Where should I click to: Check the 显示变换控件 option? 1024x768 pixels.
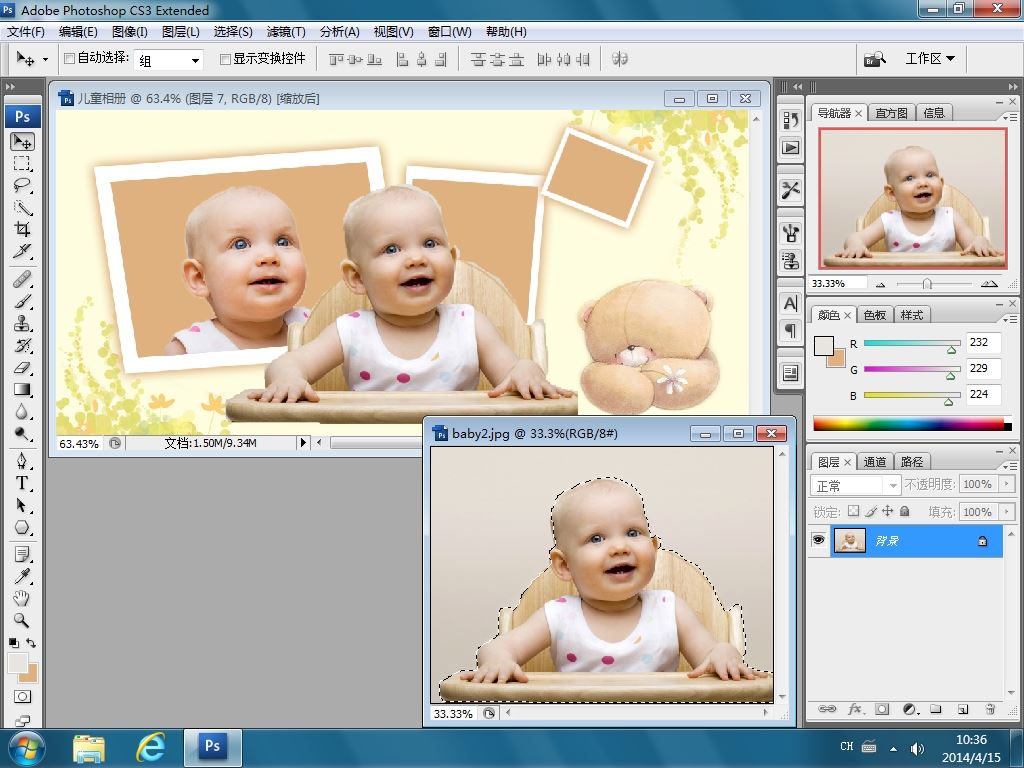225,59
